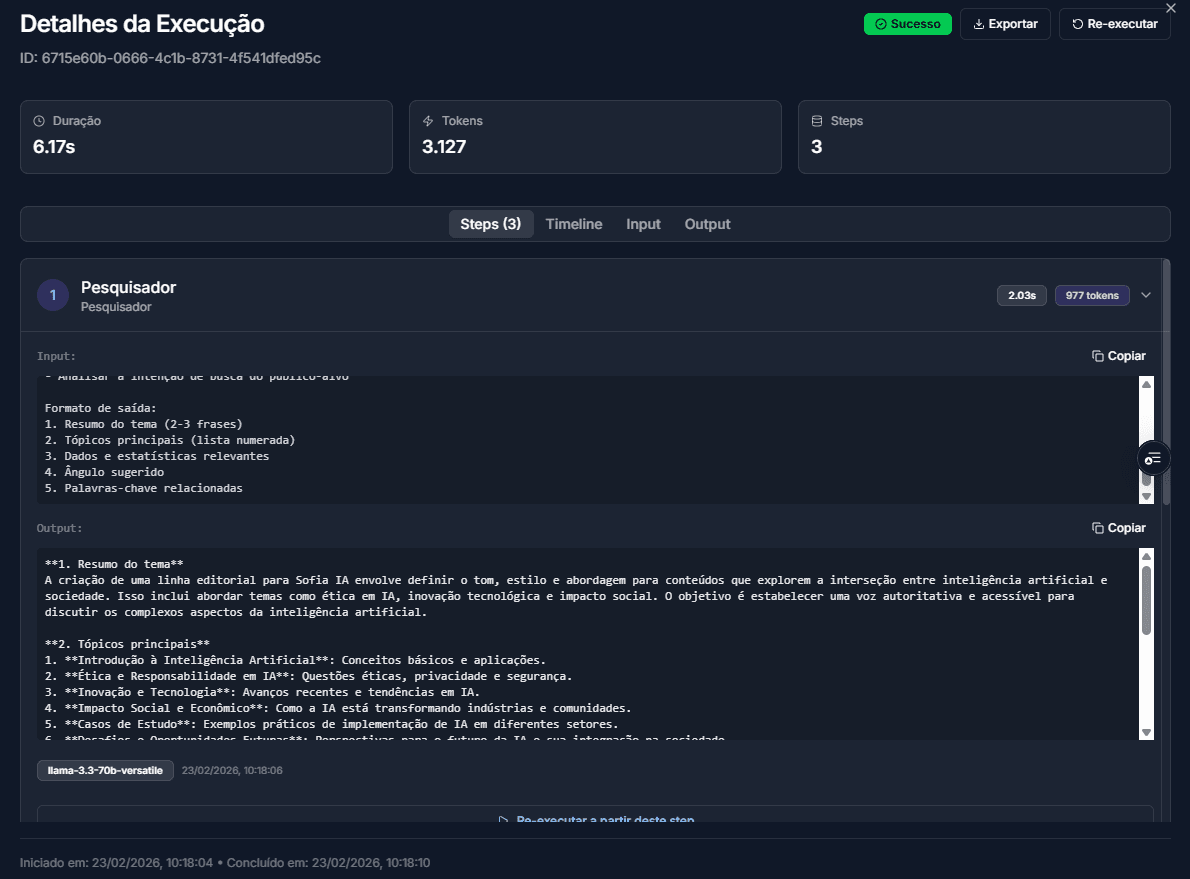The width and height of the screenshot is (1190, 879).
Task: Click Re-executar a partir deste step
Action: point(595,820)
